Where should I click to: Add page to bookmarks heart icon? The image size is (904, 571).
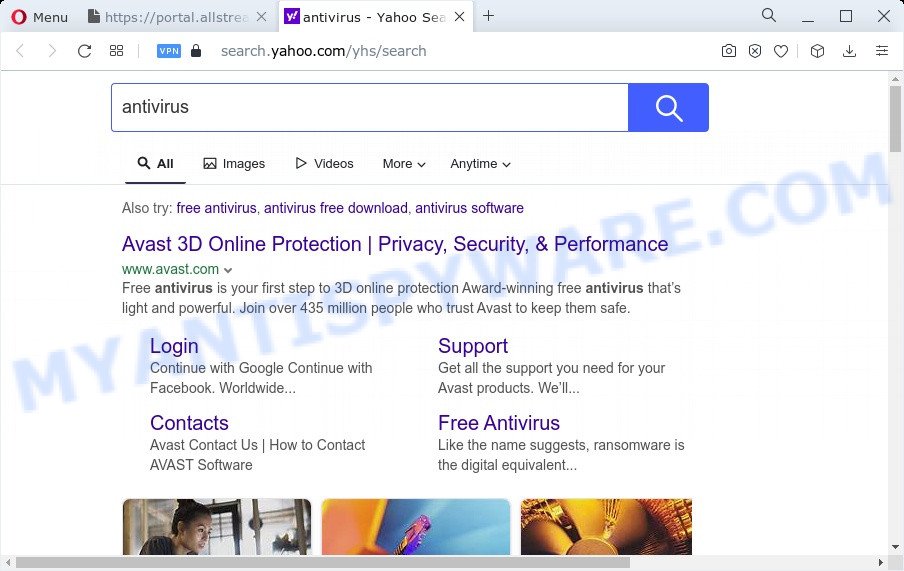(781, 51)
